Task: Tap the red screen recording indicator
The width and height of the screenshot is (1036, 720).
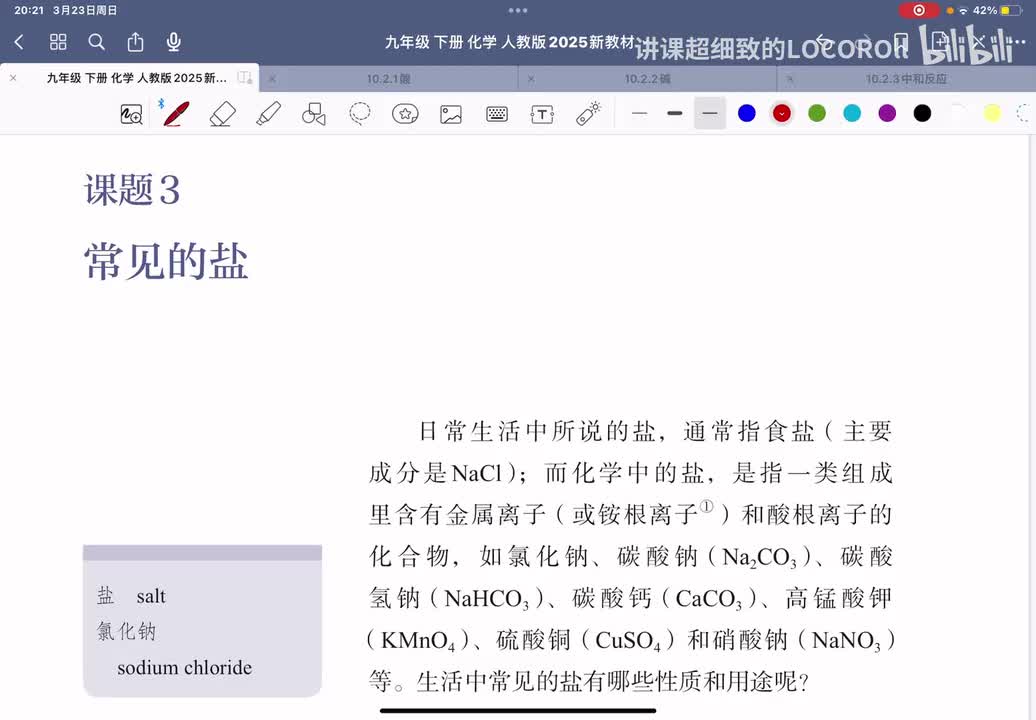Action: click(918, 11)
